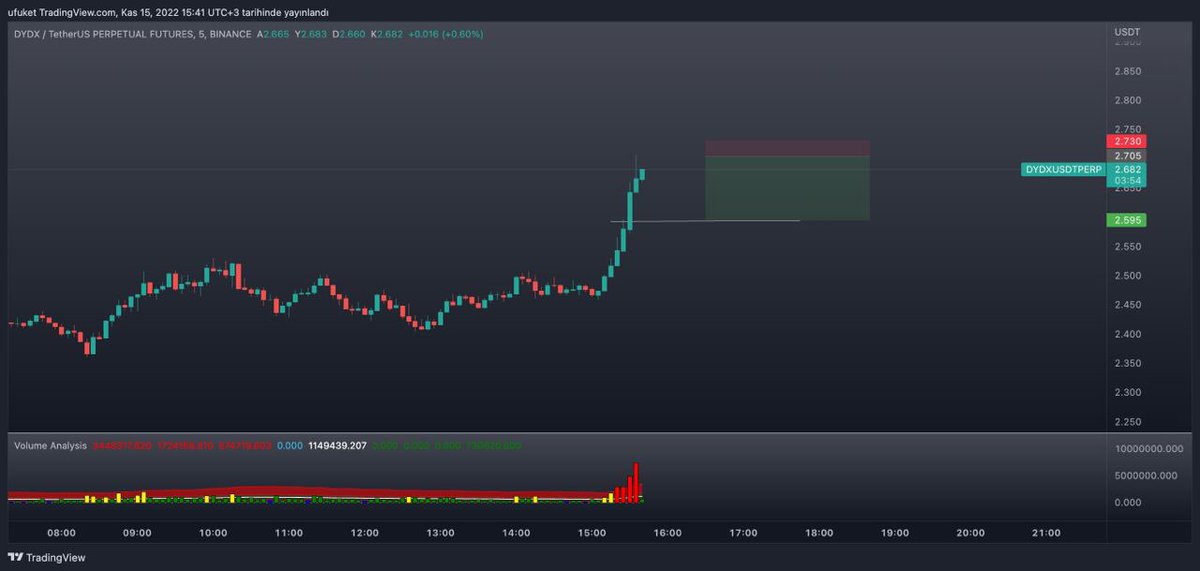
Task: Click the 2.250 price axis label
Action: [1128, 422]
